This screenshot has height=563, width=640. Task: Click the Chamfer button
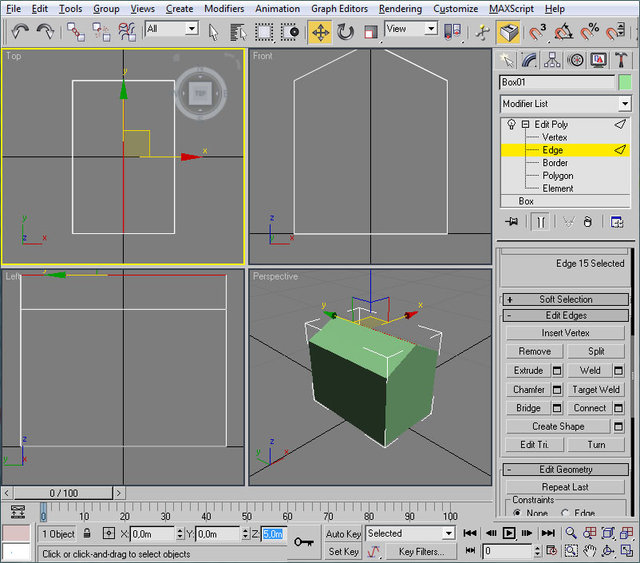(529, 389)
